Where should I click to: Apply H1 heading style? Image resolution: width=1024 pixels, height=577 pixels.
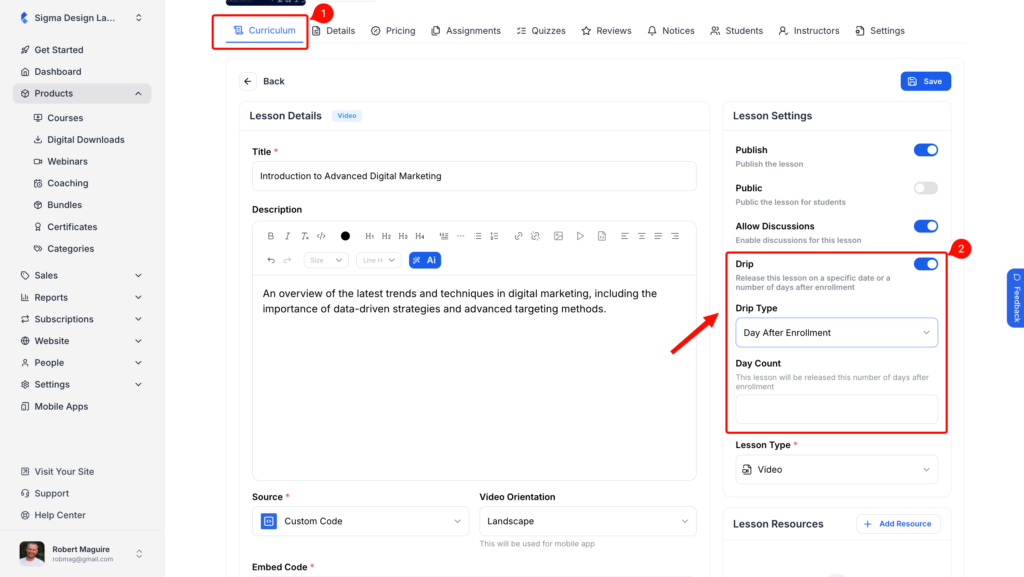(370, 236)
